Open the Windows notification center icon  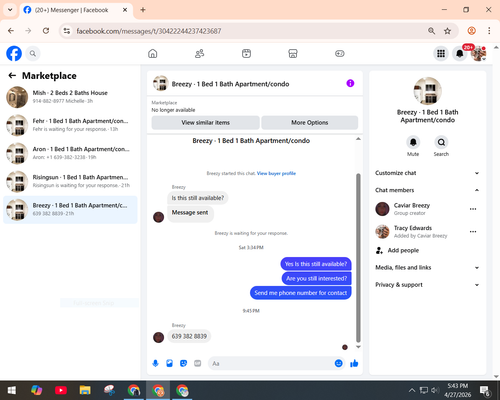point(485,390)
